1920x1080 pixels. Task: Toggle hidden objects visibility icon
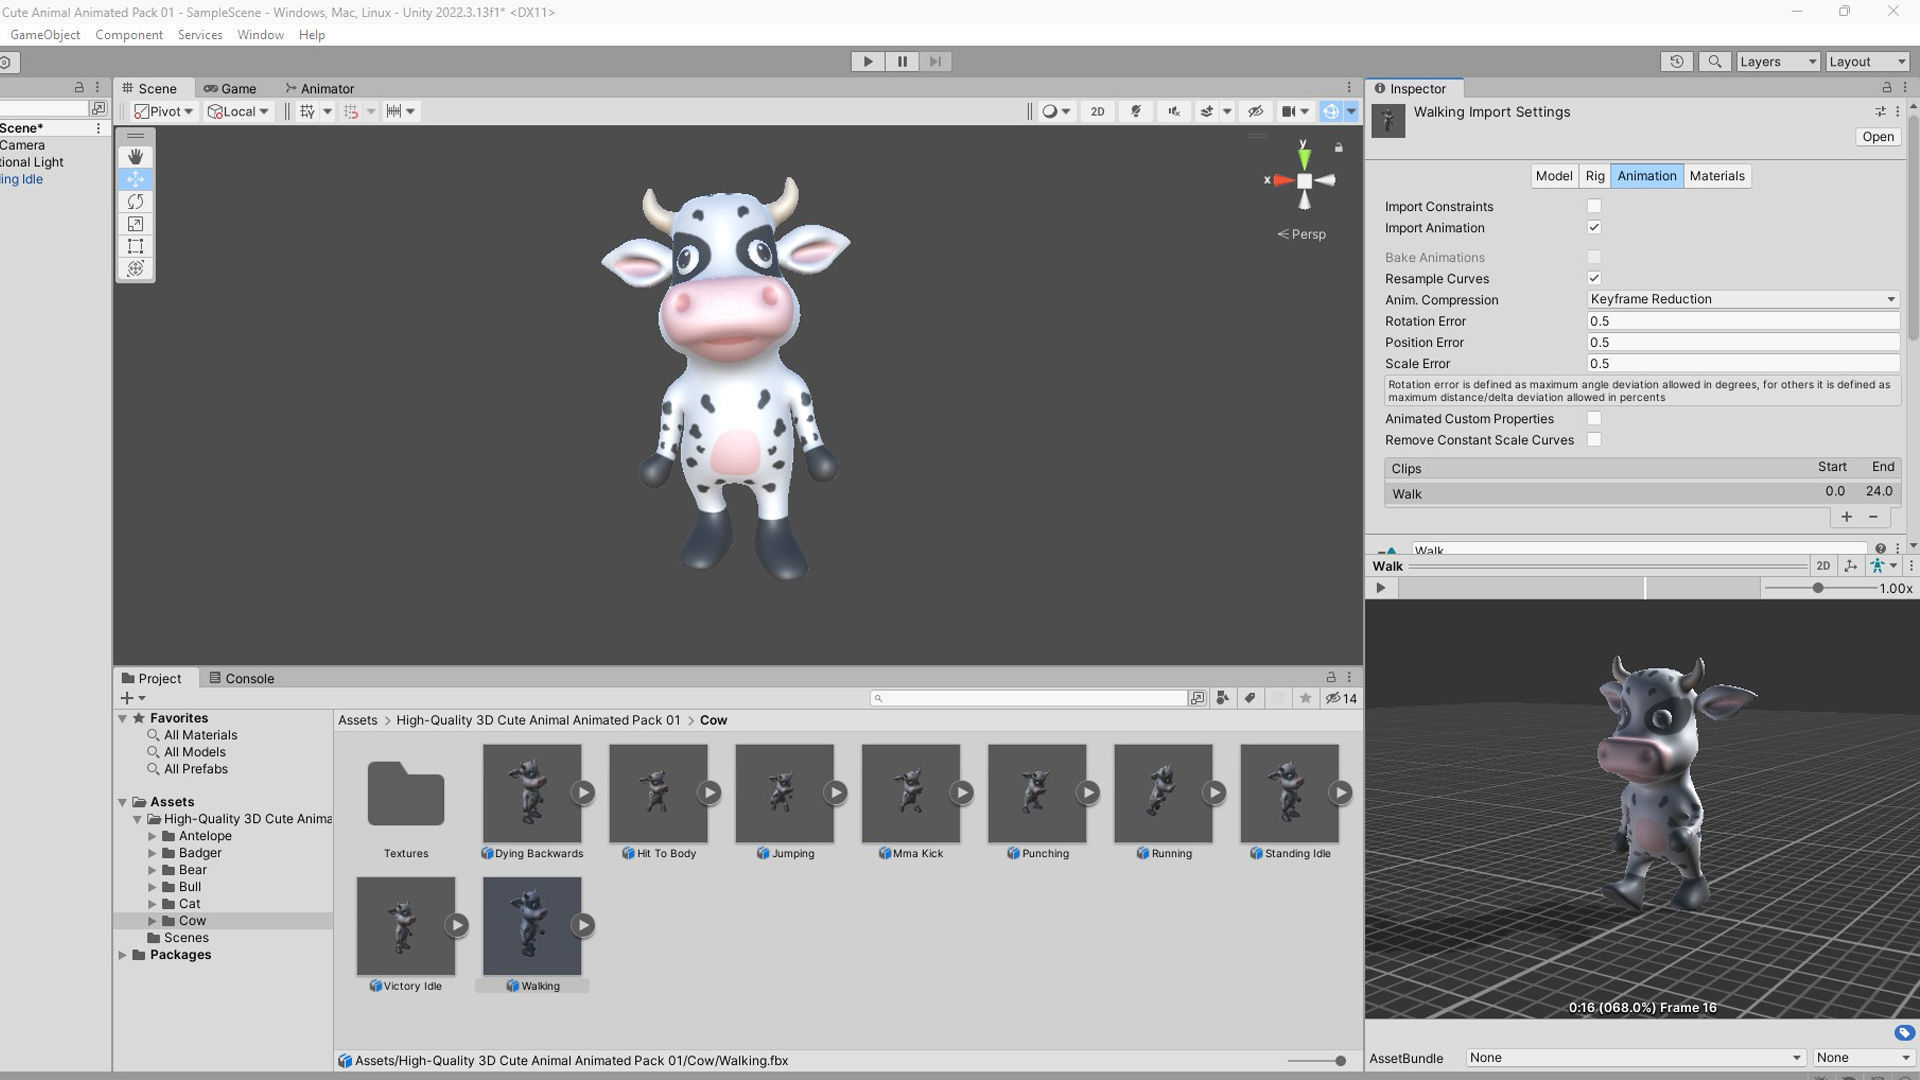(1256, 111)
